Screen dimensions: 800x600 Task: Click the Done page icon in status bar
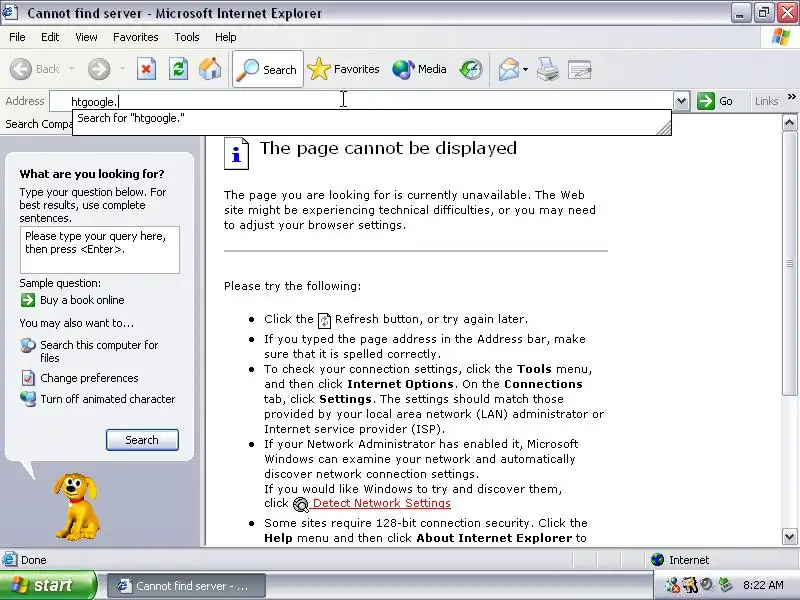(x=9, y=560)
